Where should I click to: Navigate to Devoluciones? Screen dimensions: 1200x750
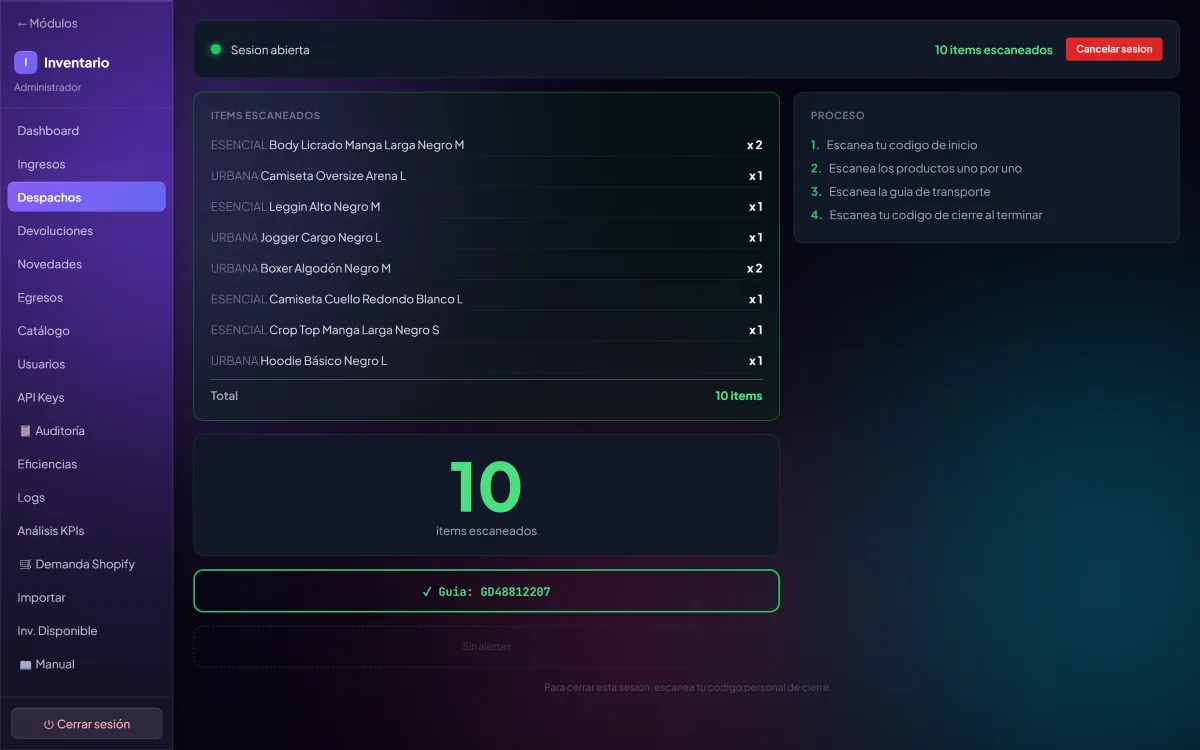[x=86, y=231]
